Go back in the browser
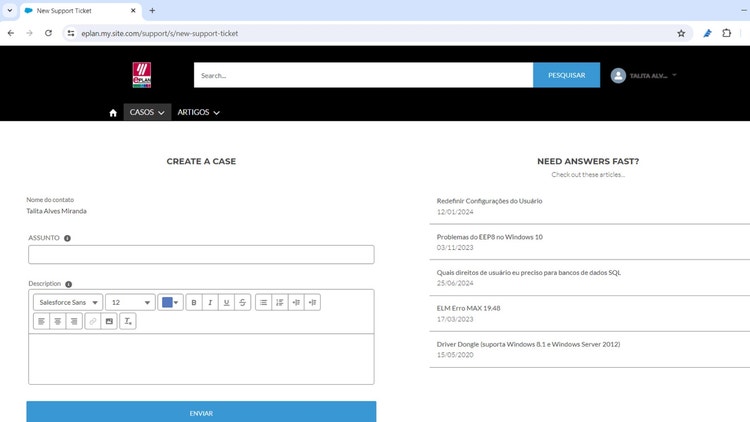750x422 pixels. [x=11, y=33]
